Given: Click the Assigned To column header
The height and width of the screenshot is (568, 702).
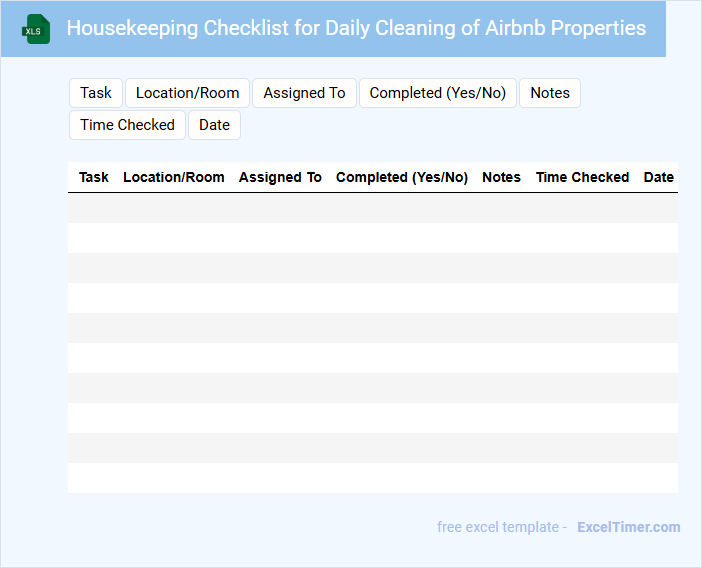Looking at the screenshot, I should pos(280,177).
